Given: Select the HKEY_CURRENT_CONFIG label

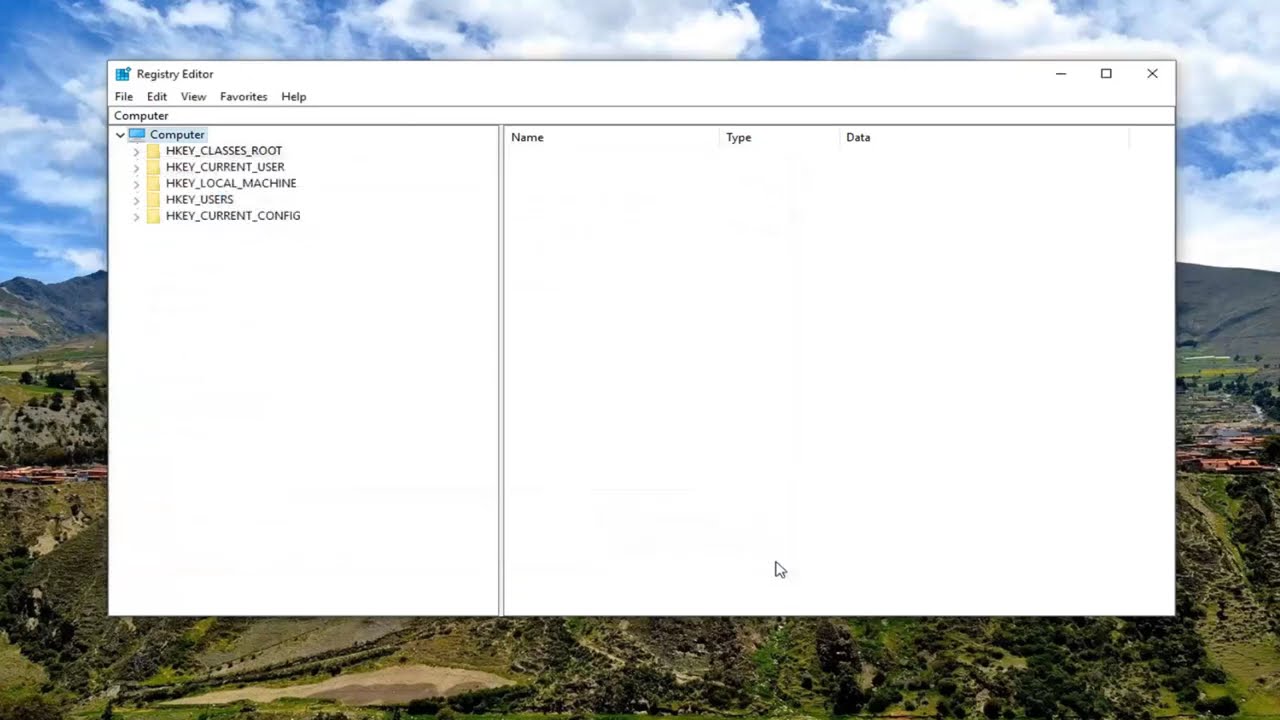Looking at the screenshot, I should tap(233, 215).
